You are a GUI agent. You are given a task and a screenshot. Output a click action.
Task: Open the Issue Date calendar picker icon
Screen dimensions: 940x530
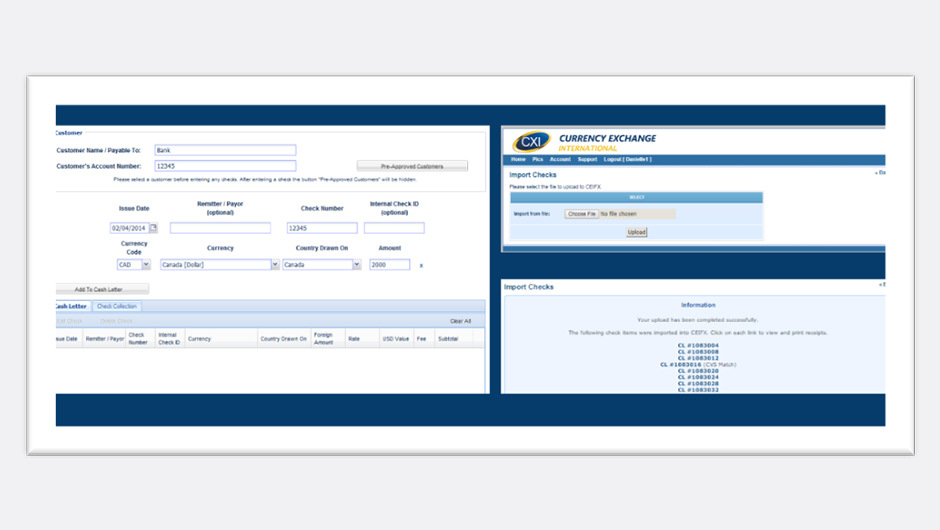click(153, 228)
